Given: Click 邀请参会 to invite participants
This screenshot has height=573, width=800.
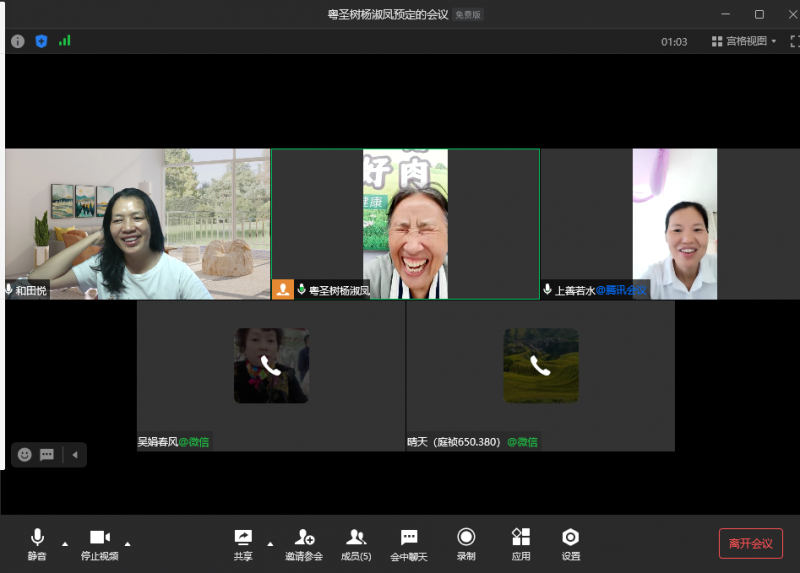Looking at the screenshot, I should point(304,543).
